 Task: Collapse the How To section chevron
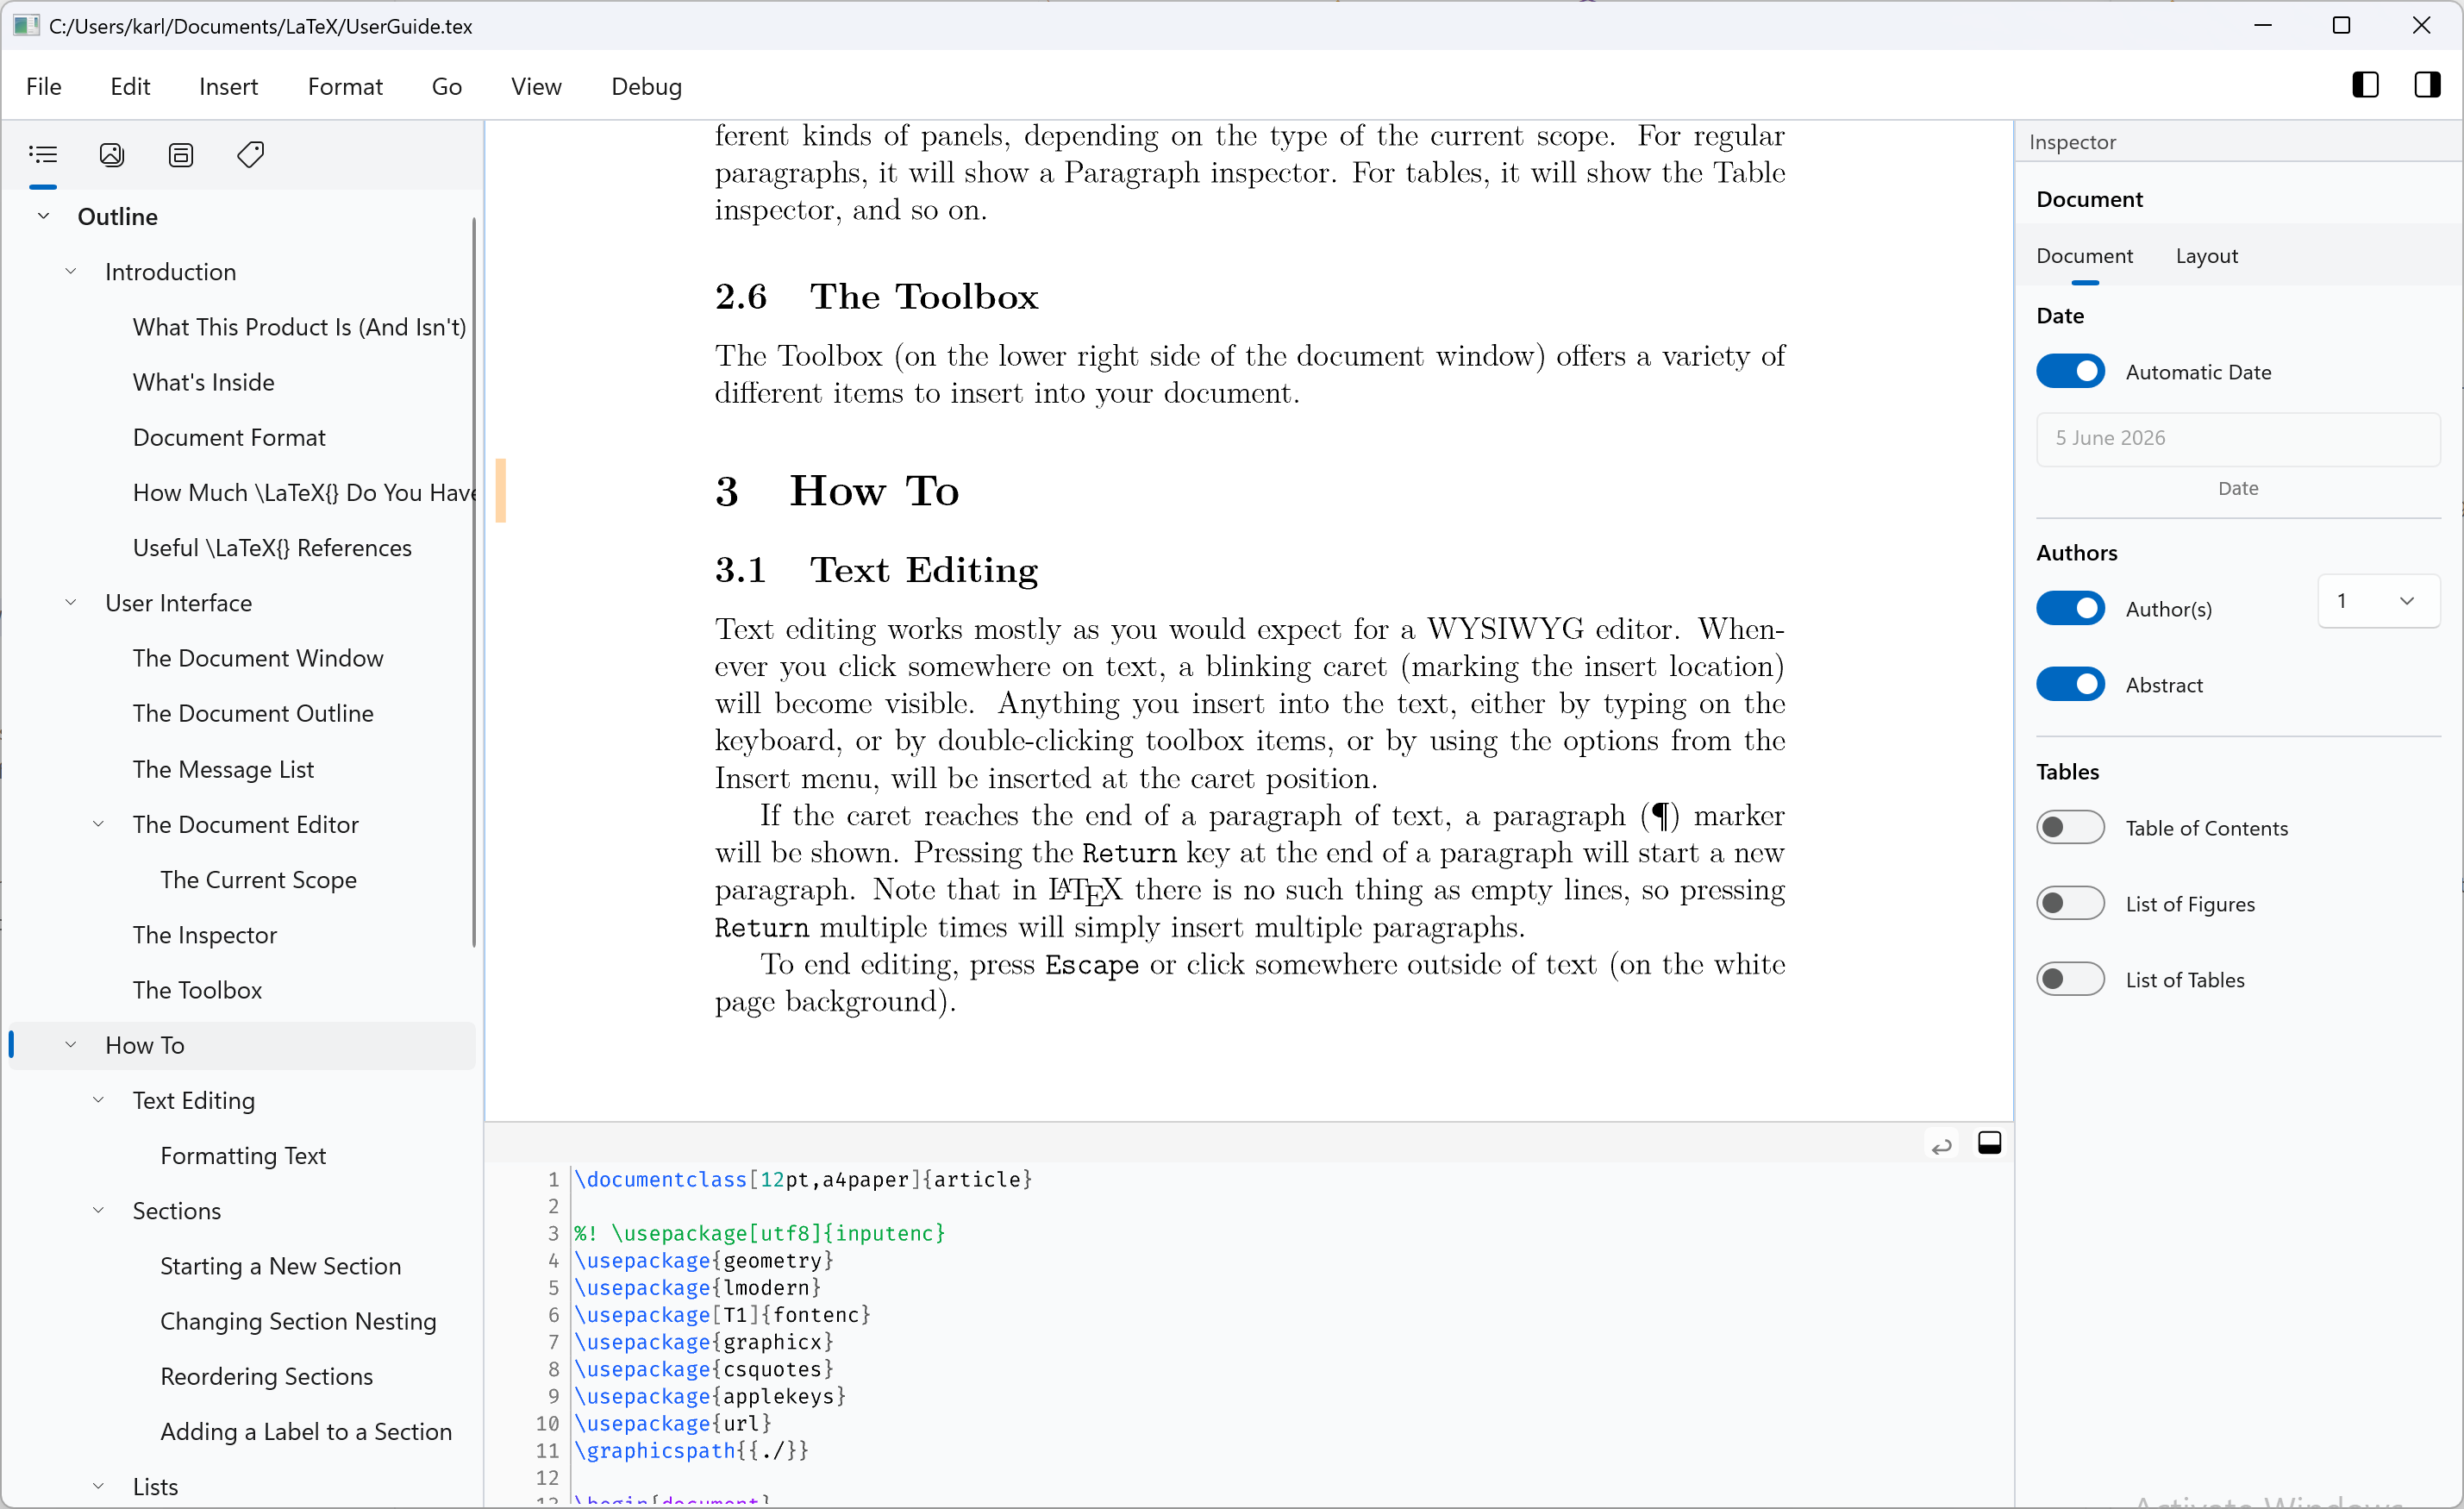click(x=71, y=1045)
